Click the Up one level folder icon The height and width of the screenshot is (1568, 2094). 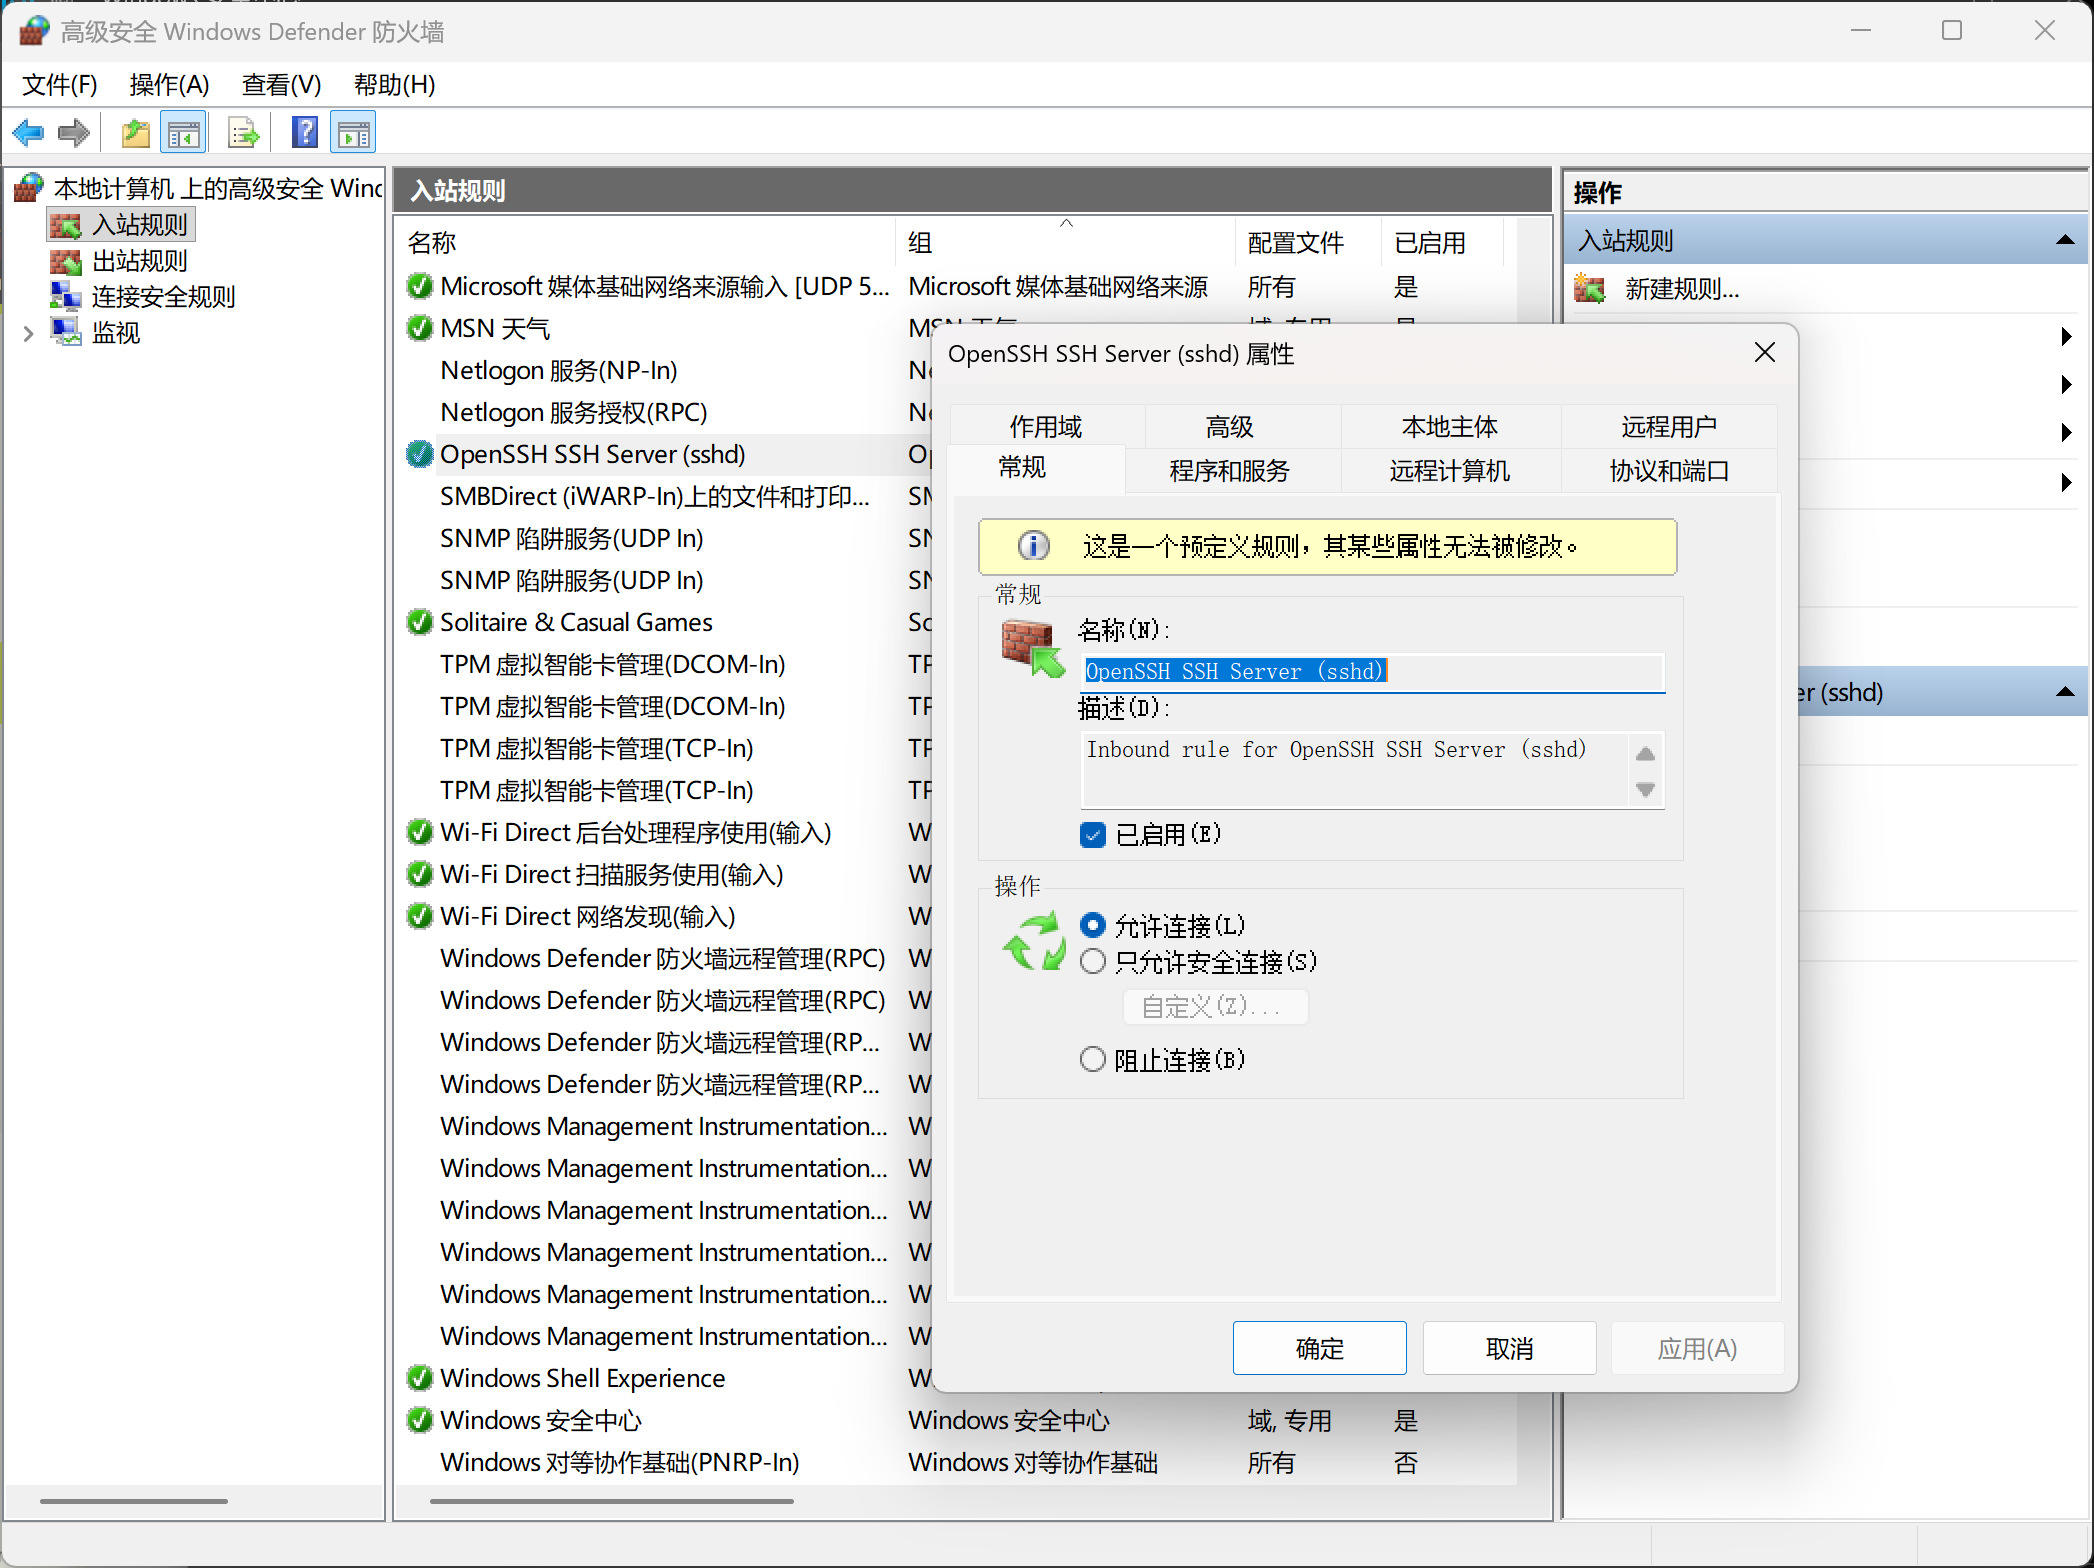coord(136,133)
